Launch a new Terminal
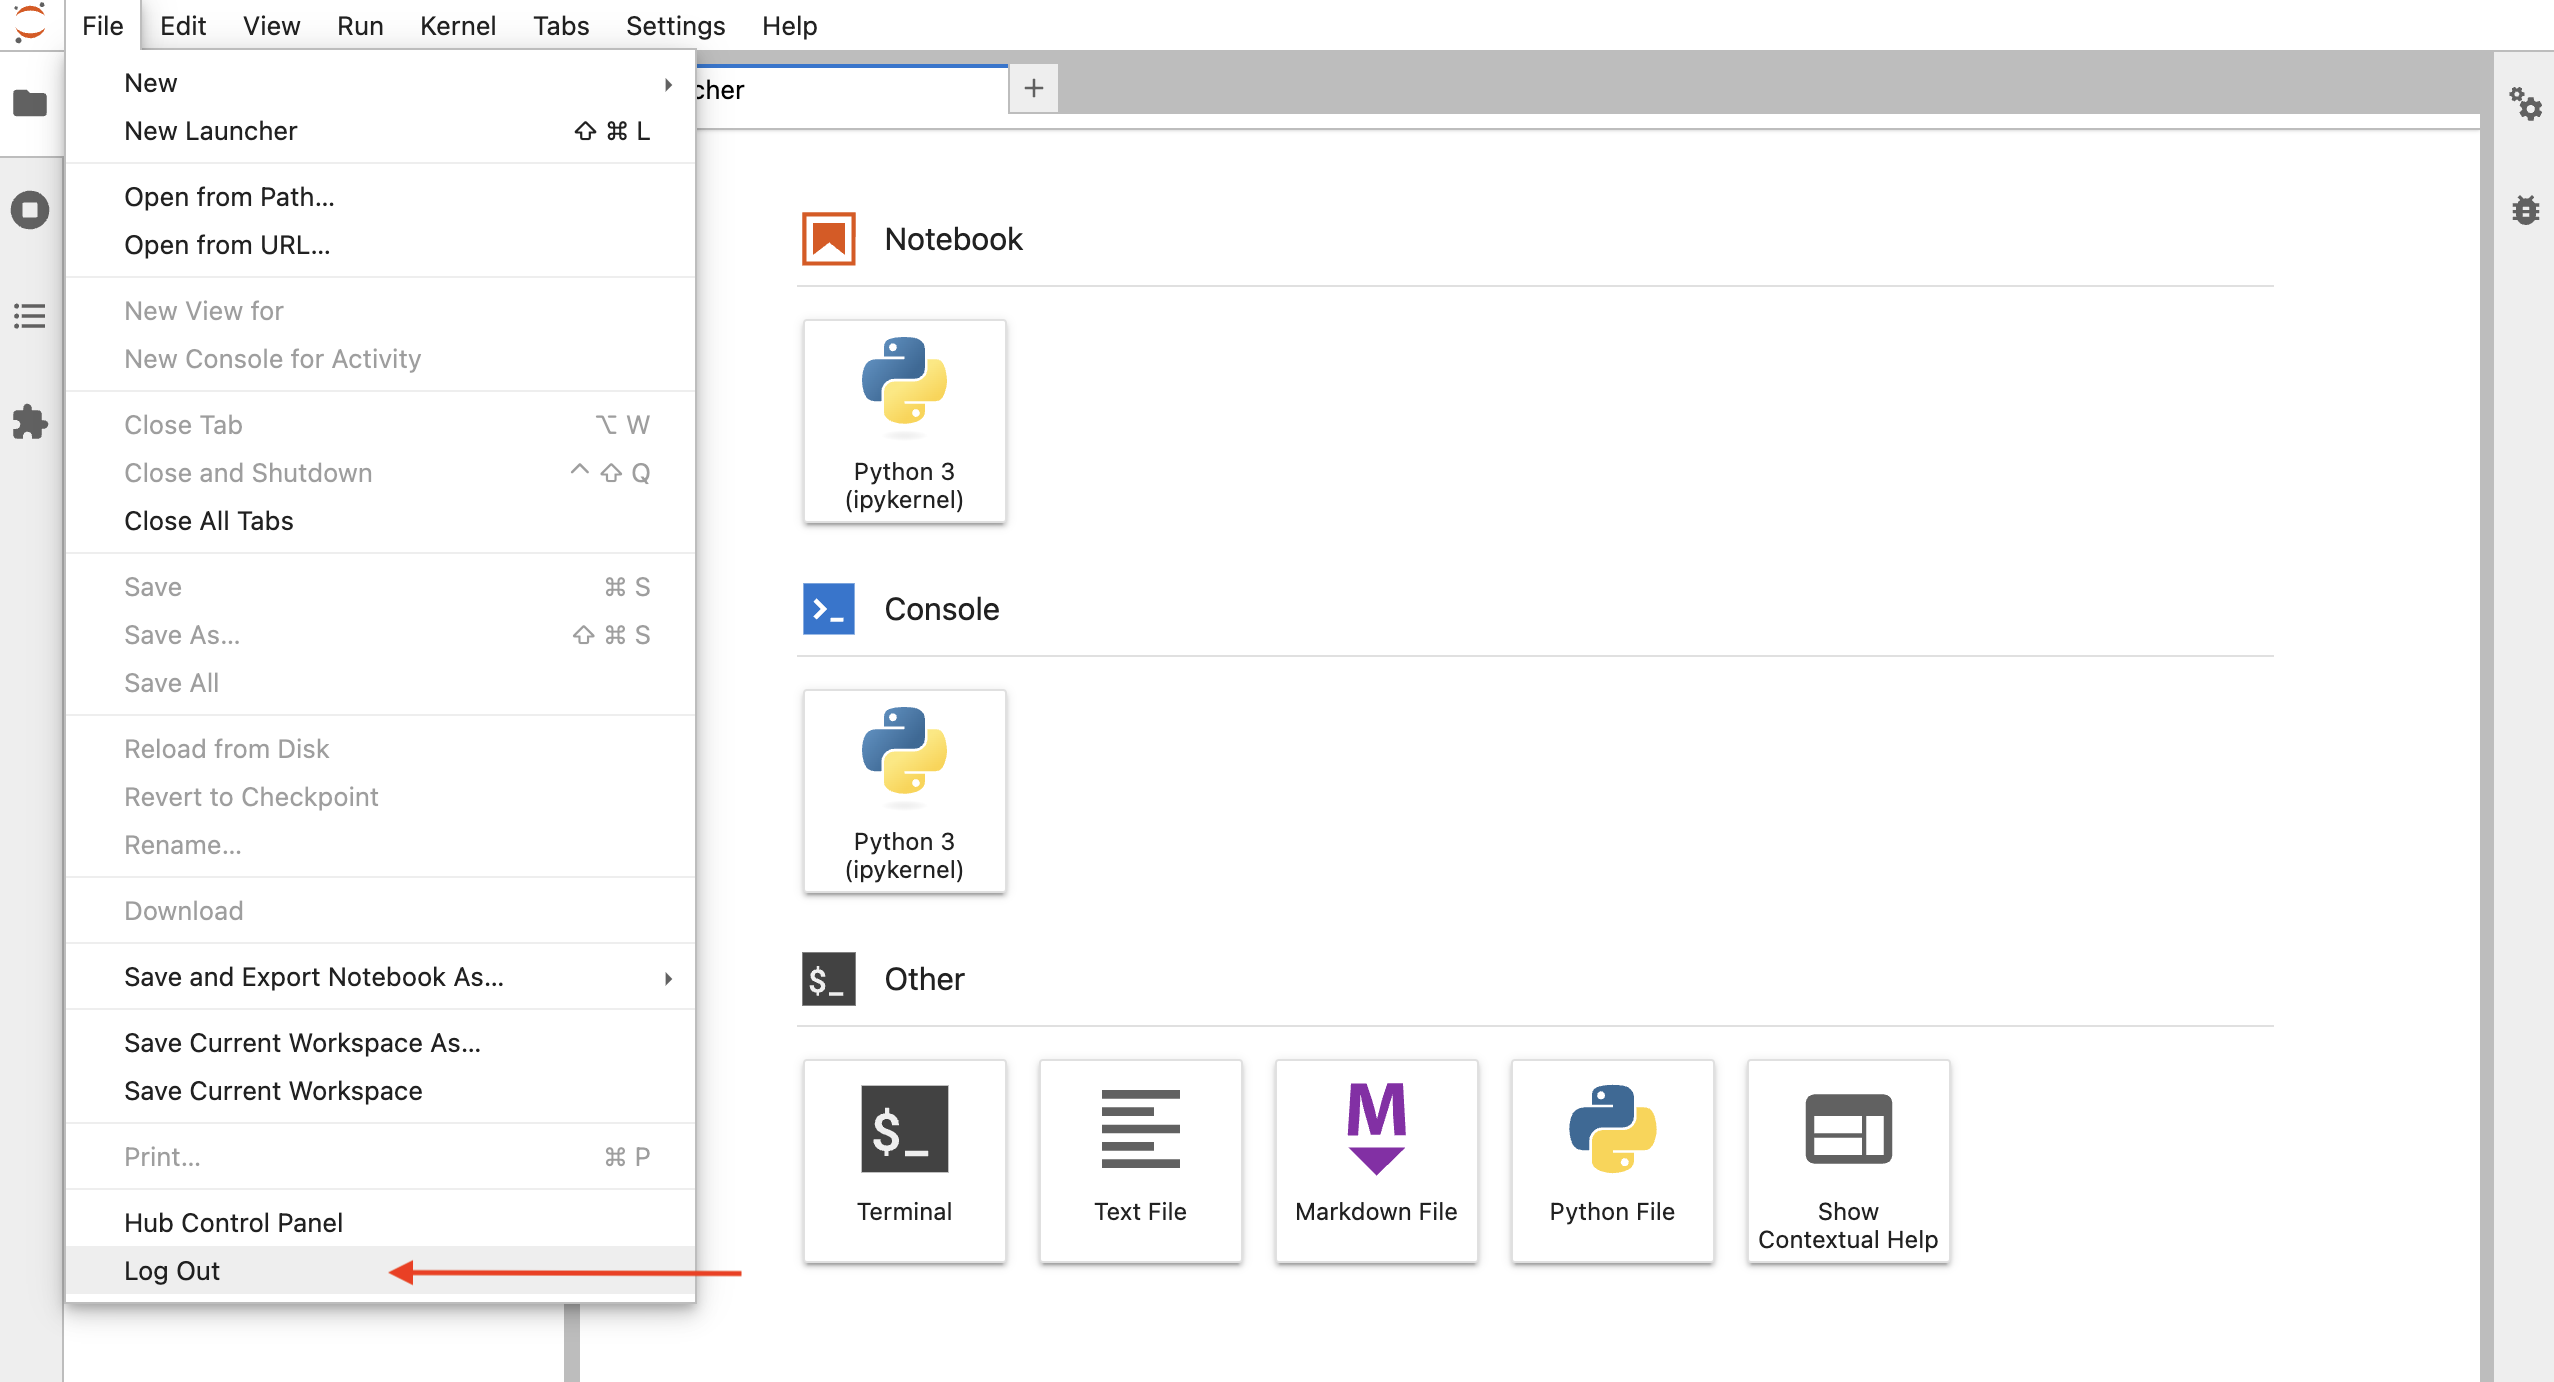 point(904,1160)
